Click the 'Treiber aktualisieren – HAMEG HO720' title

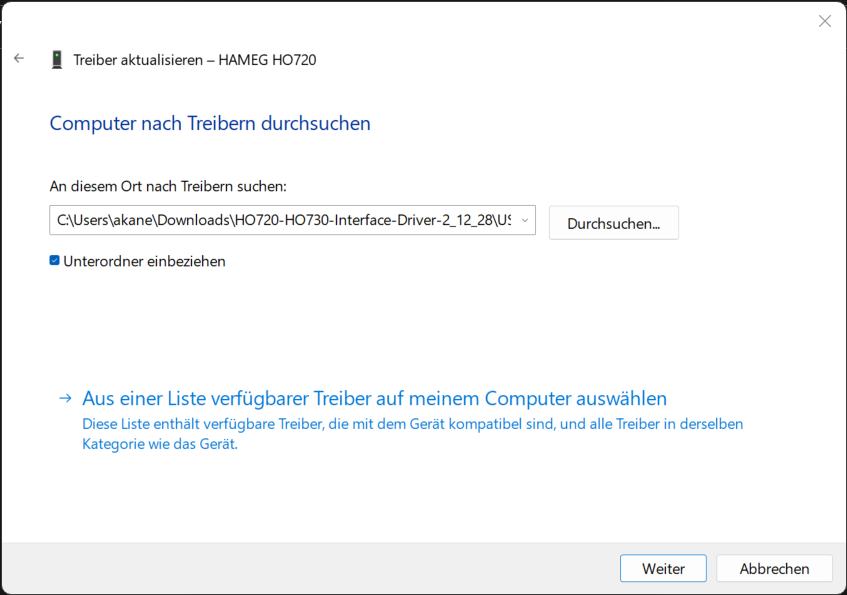pos(195,60)
